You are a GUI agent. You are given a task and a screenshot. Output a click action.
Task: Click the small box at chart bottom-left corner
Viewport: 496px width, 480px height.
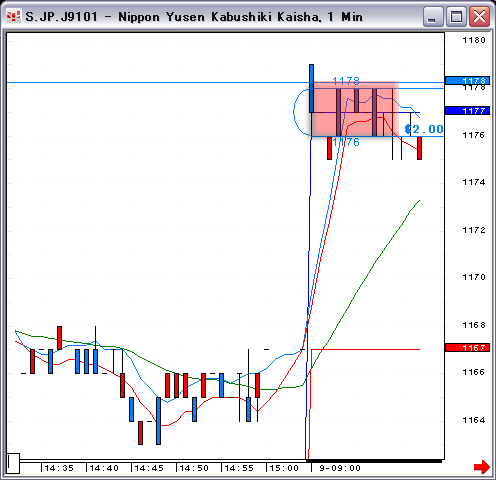[13, 463]
